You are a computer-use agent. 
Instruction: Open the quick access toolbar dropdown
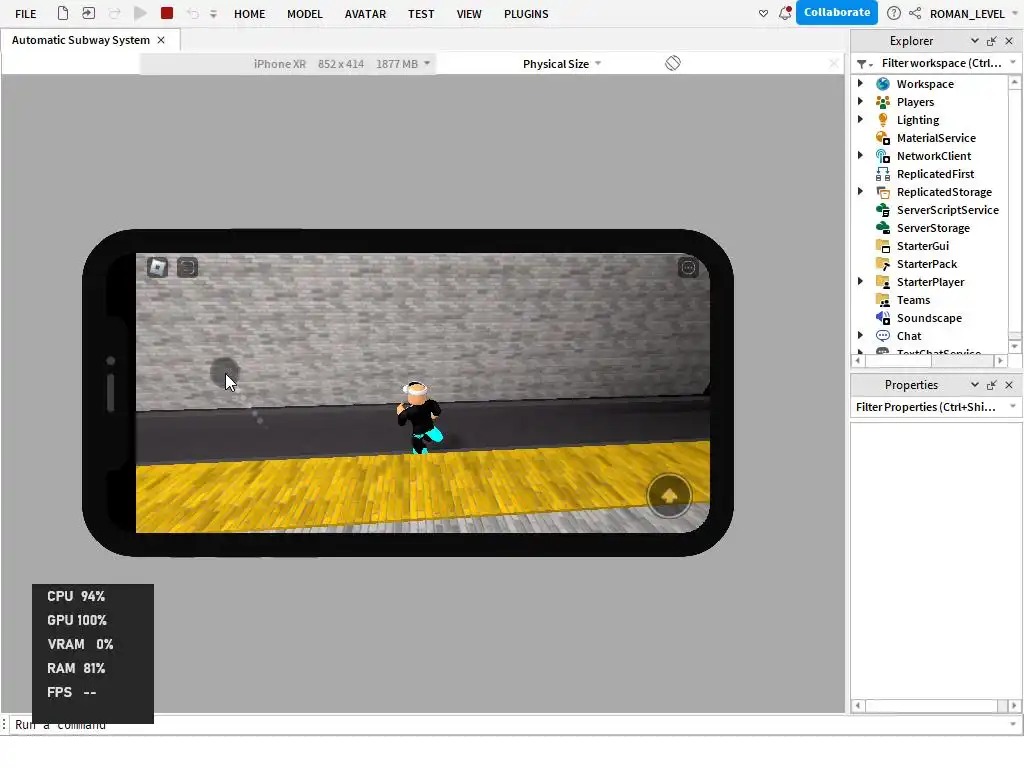click(x=213, y=14)
